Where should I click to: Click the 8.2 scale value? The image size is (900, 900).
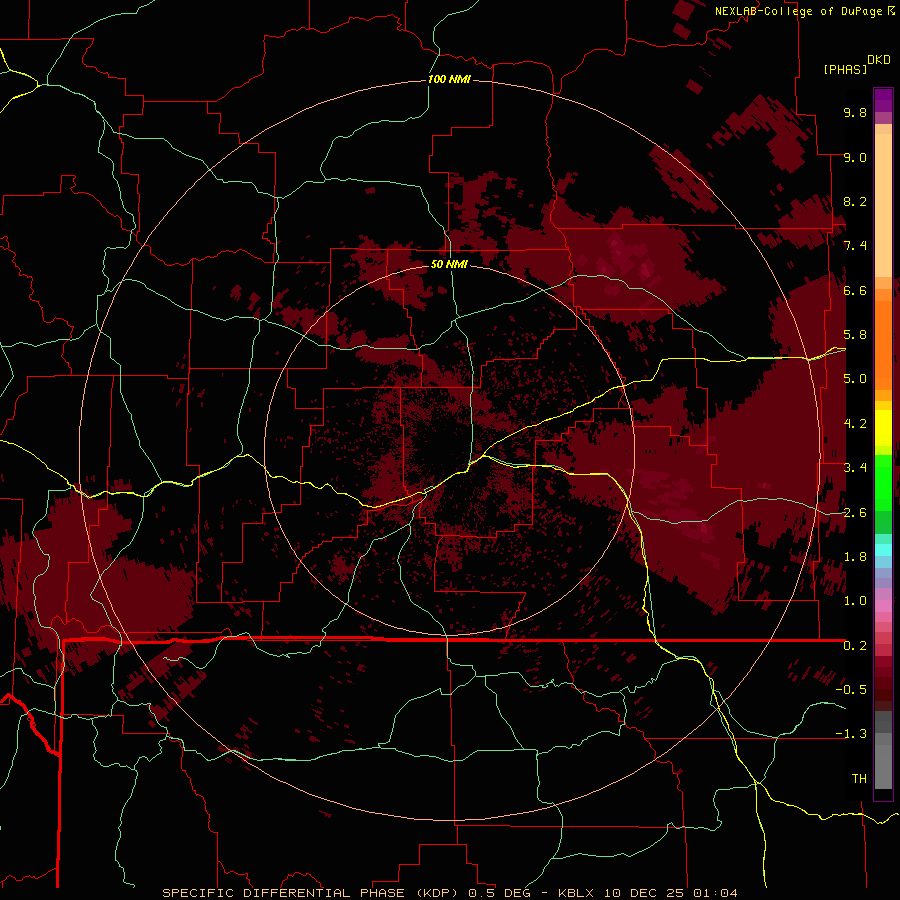pos(855,201)
